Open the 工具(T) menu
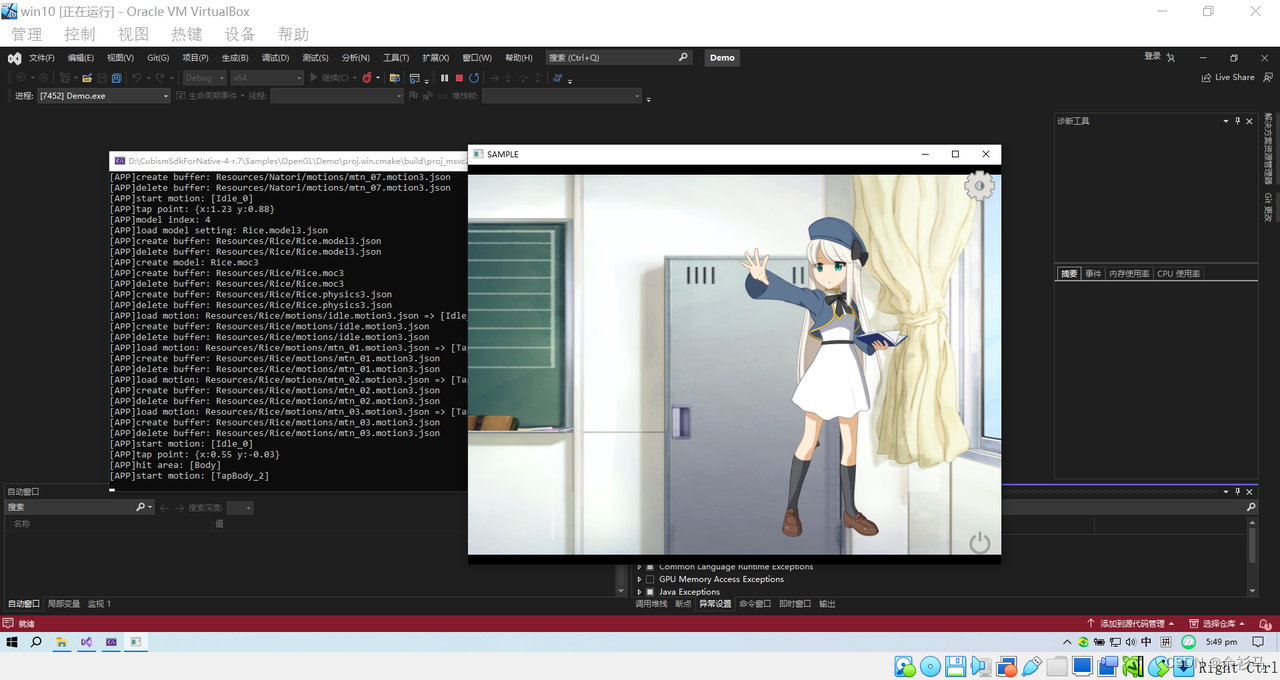Screen dimensions: 1280x680 click(396, 58)
